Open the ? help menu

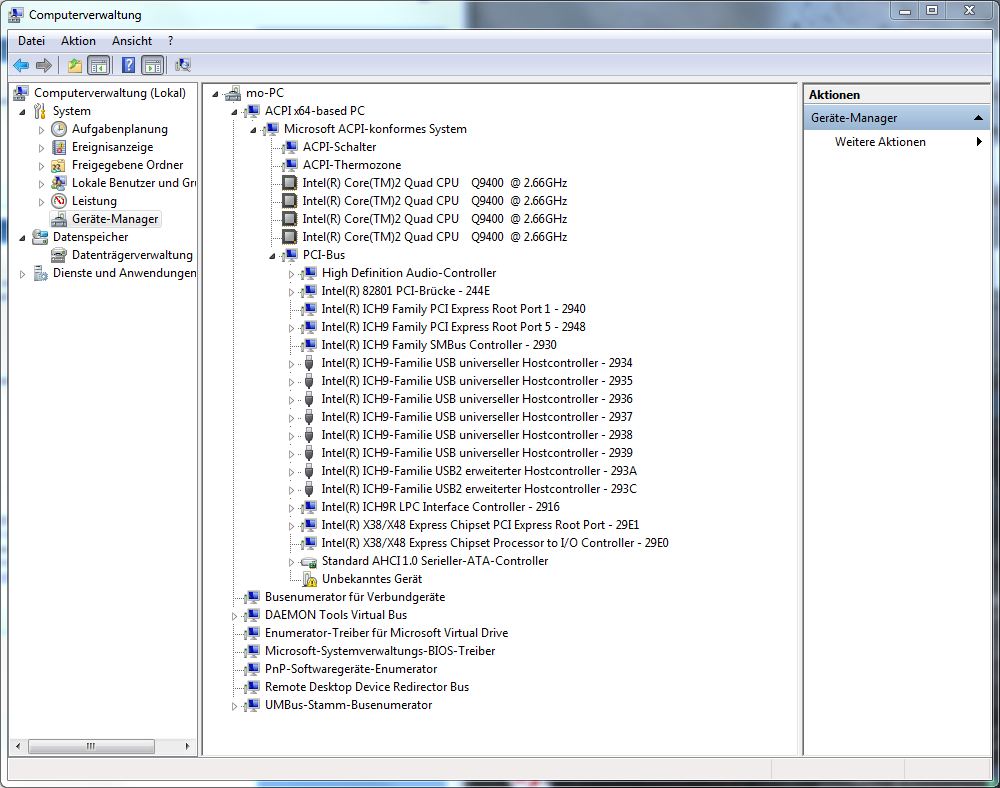(170, 41)
